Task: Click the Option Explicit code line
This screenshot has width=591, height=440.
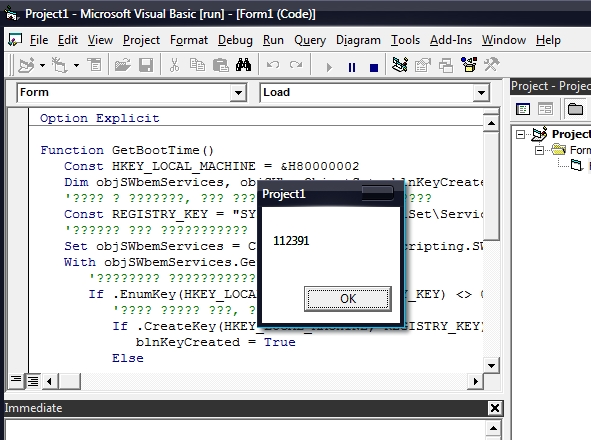Action: coord(100,118)
